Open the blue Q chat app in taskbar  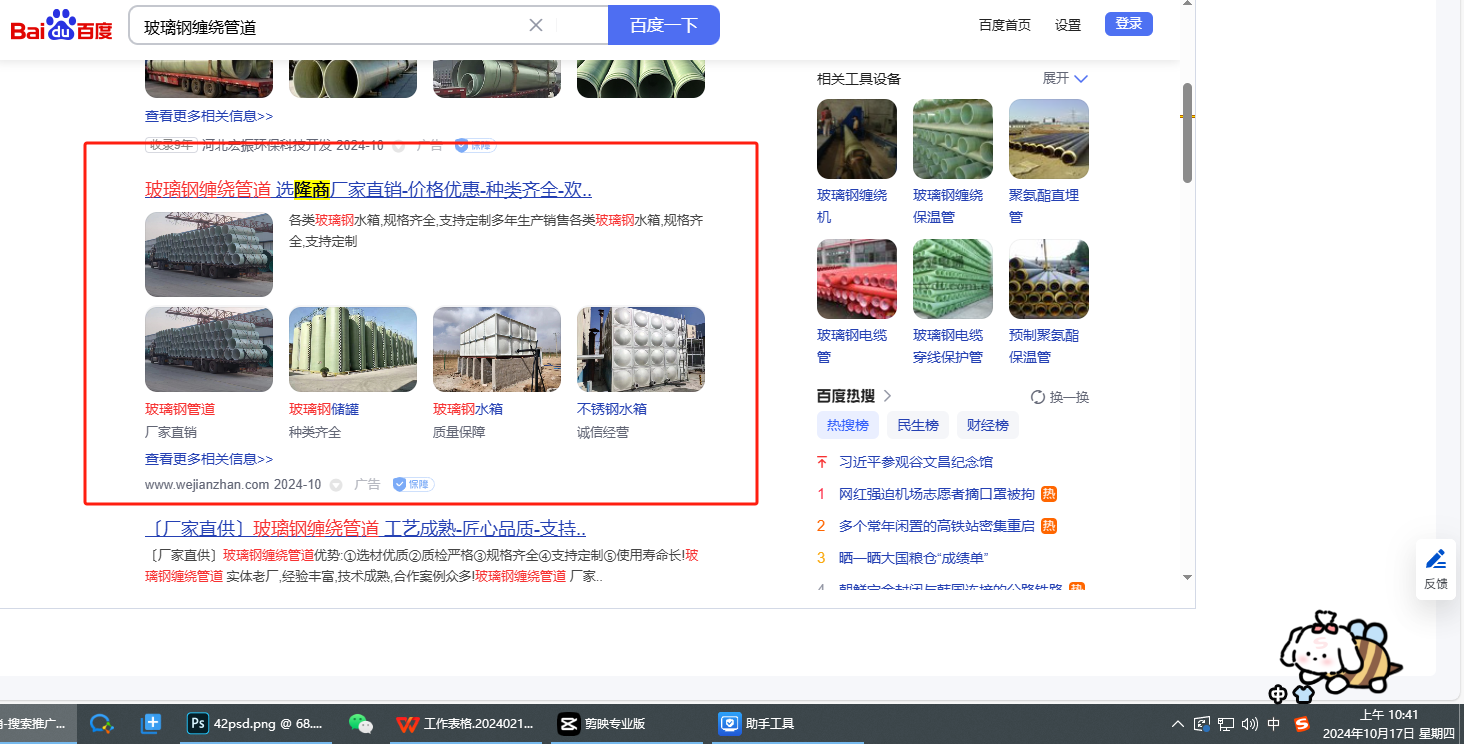pyautogui.click(x=100, y=723)
